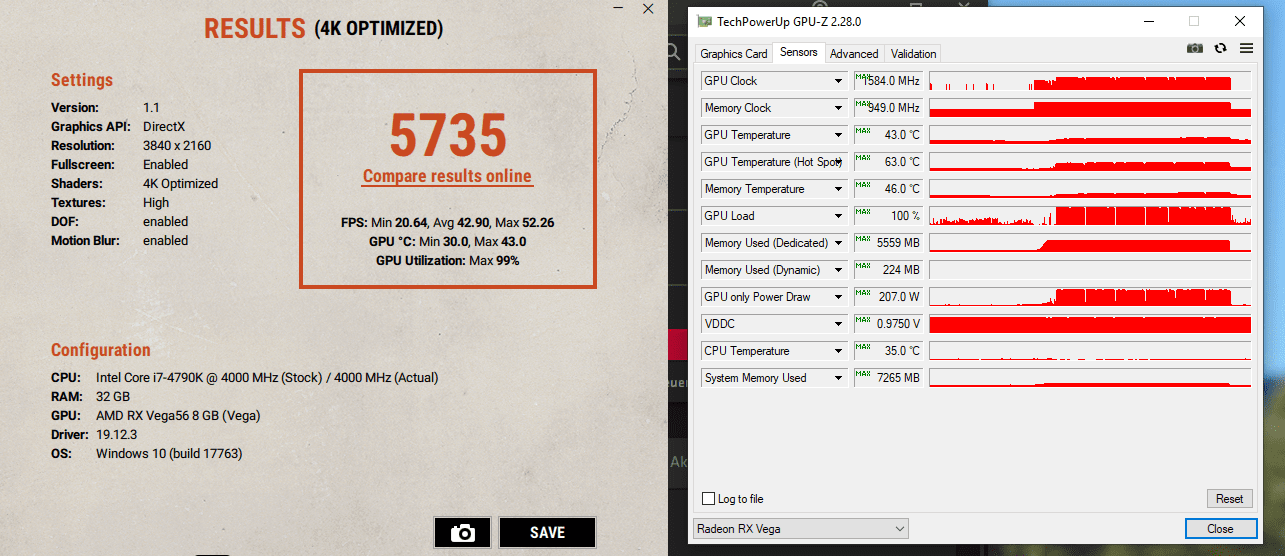This screenshot has height=556, width=1285.
Task: Click the GPU Clock history graph
Action: click(1090, 81)
